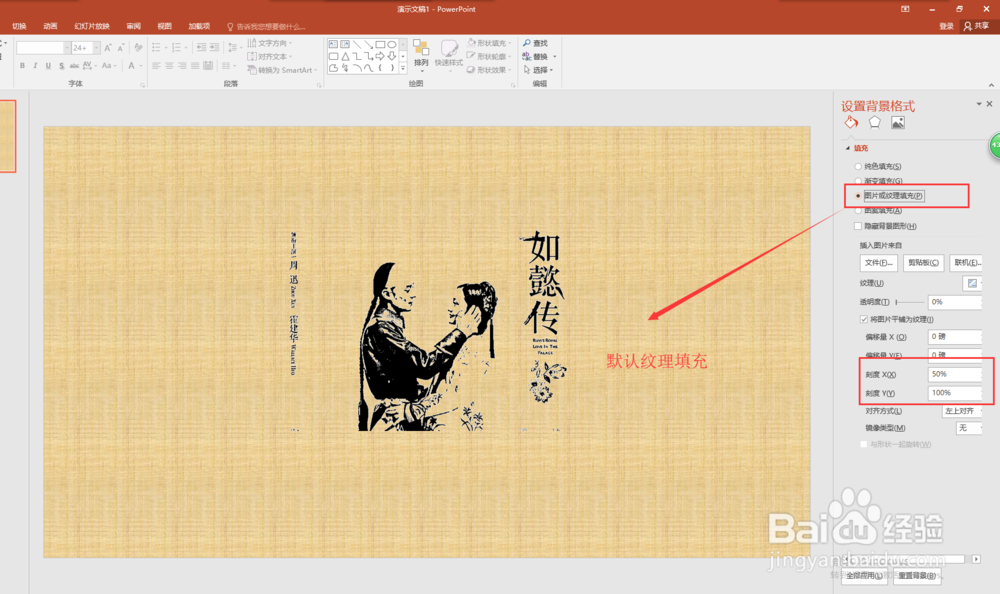The image size is (1000, 594).
Task: Click the 剪贴板(C) clipboard button
Action: (x=923, y=263)
